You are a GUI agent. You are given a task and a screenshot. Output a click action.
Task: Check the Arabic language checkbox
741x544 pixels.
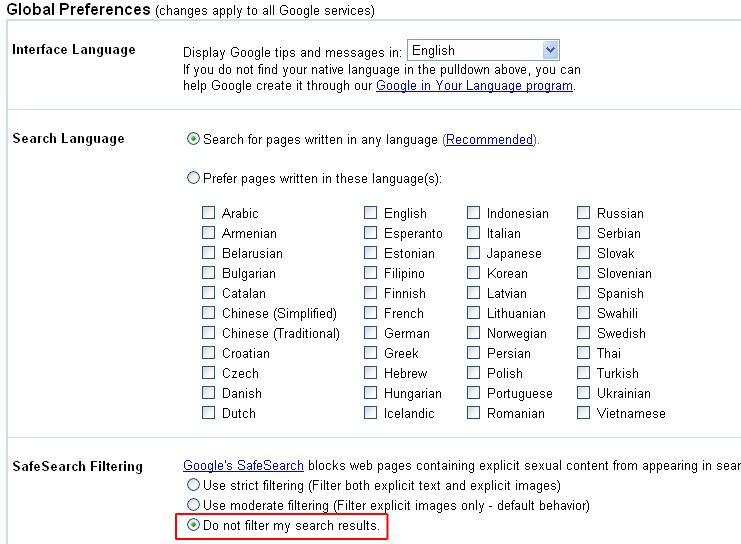(x=209, y=213)
